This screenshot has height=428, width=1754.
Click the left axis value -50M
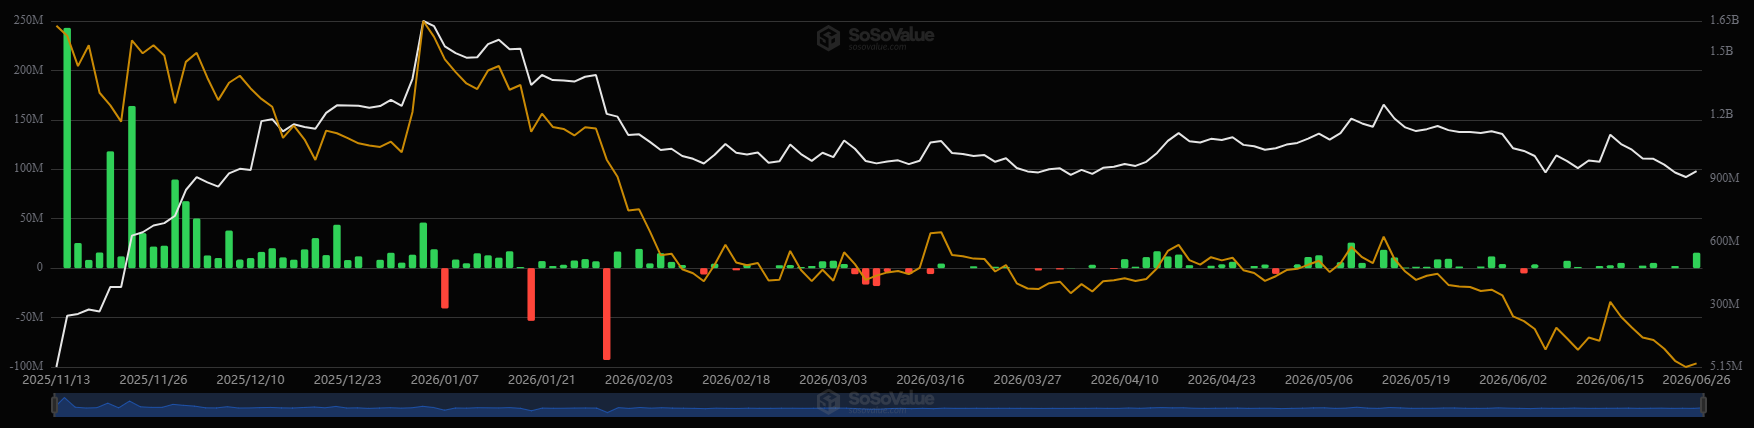[29, 317]
